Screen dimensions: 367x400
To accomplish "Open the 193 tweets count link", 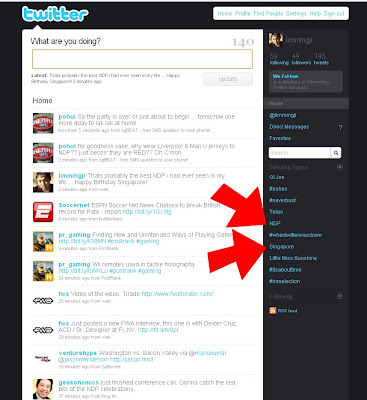I will pos(321,59).
